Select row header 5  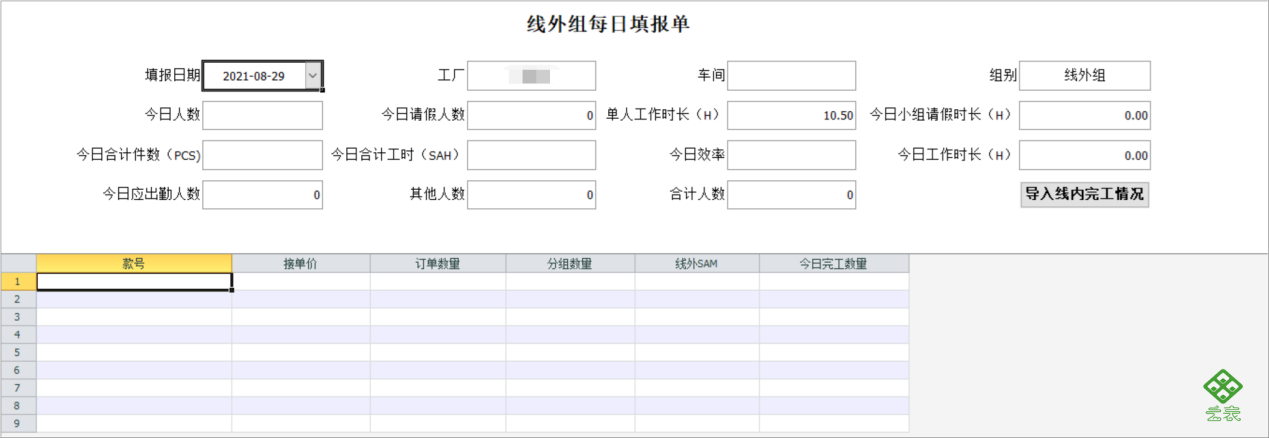coord(18,352)
